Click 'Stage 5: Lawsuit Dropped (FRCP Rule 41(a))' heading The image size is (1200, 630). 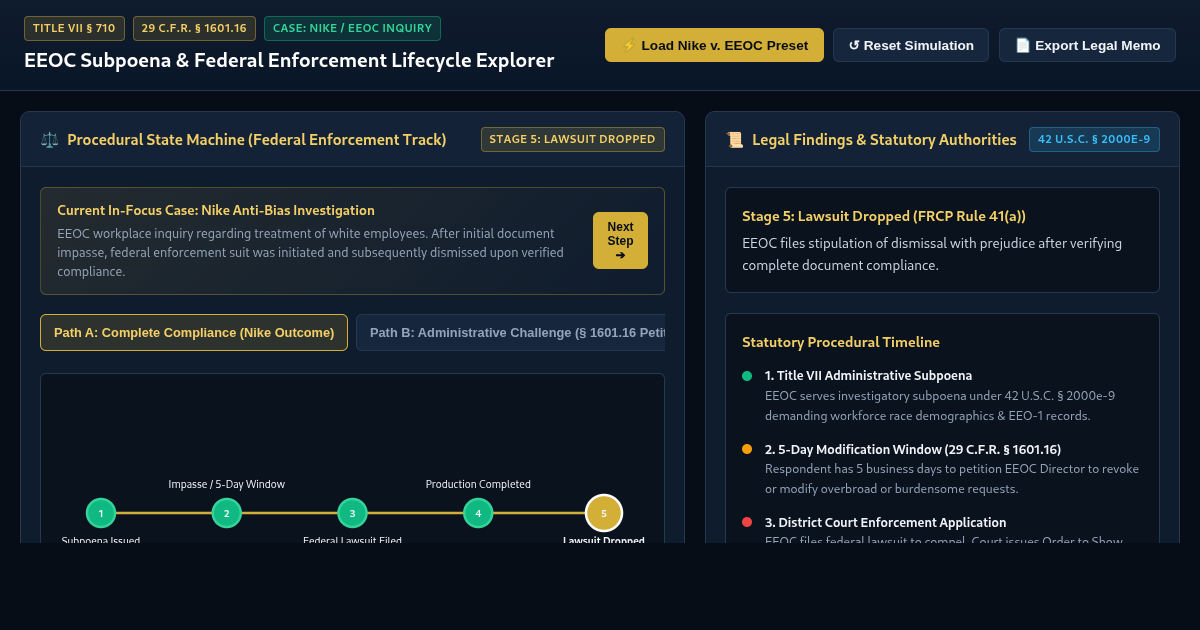click(x=884, y=216)
